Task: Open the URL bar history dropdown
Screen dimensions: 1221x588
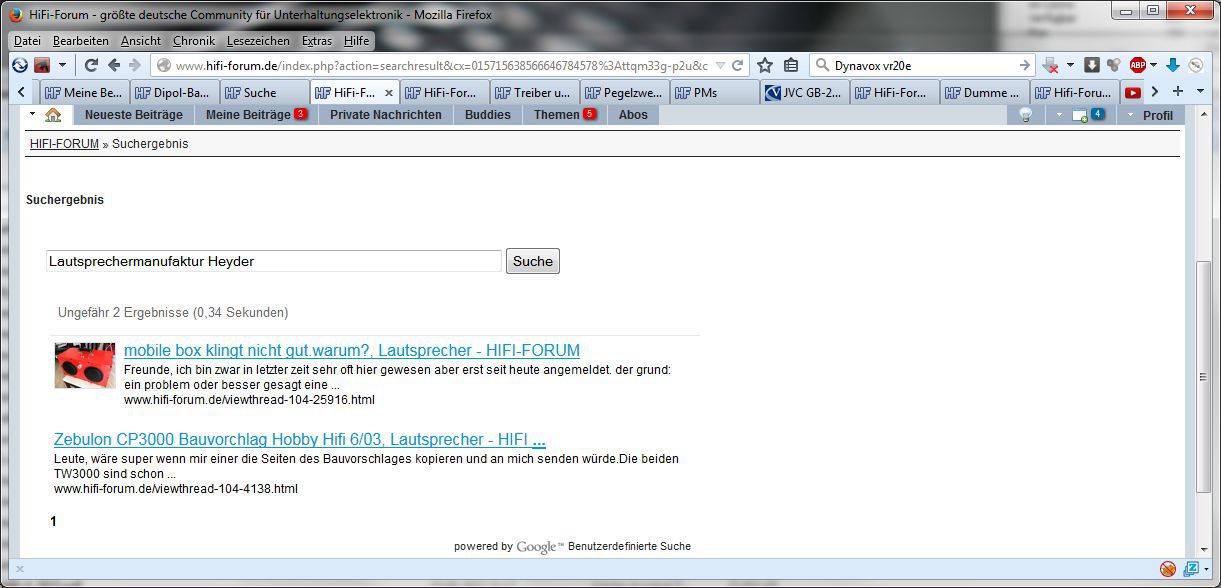Action: coord(720,65)
